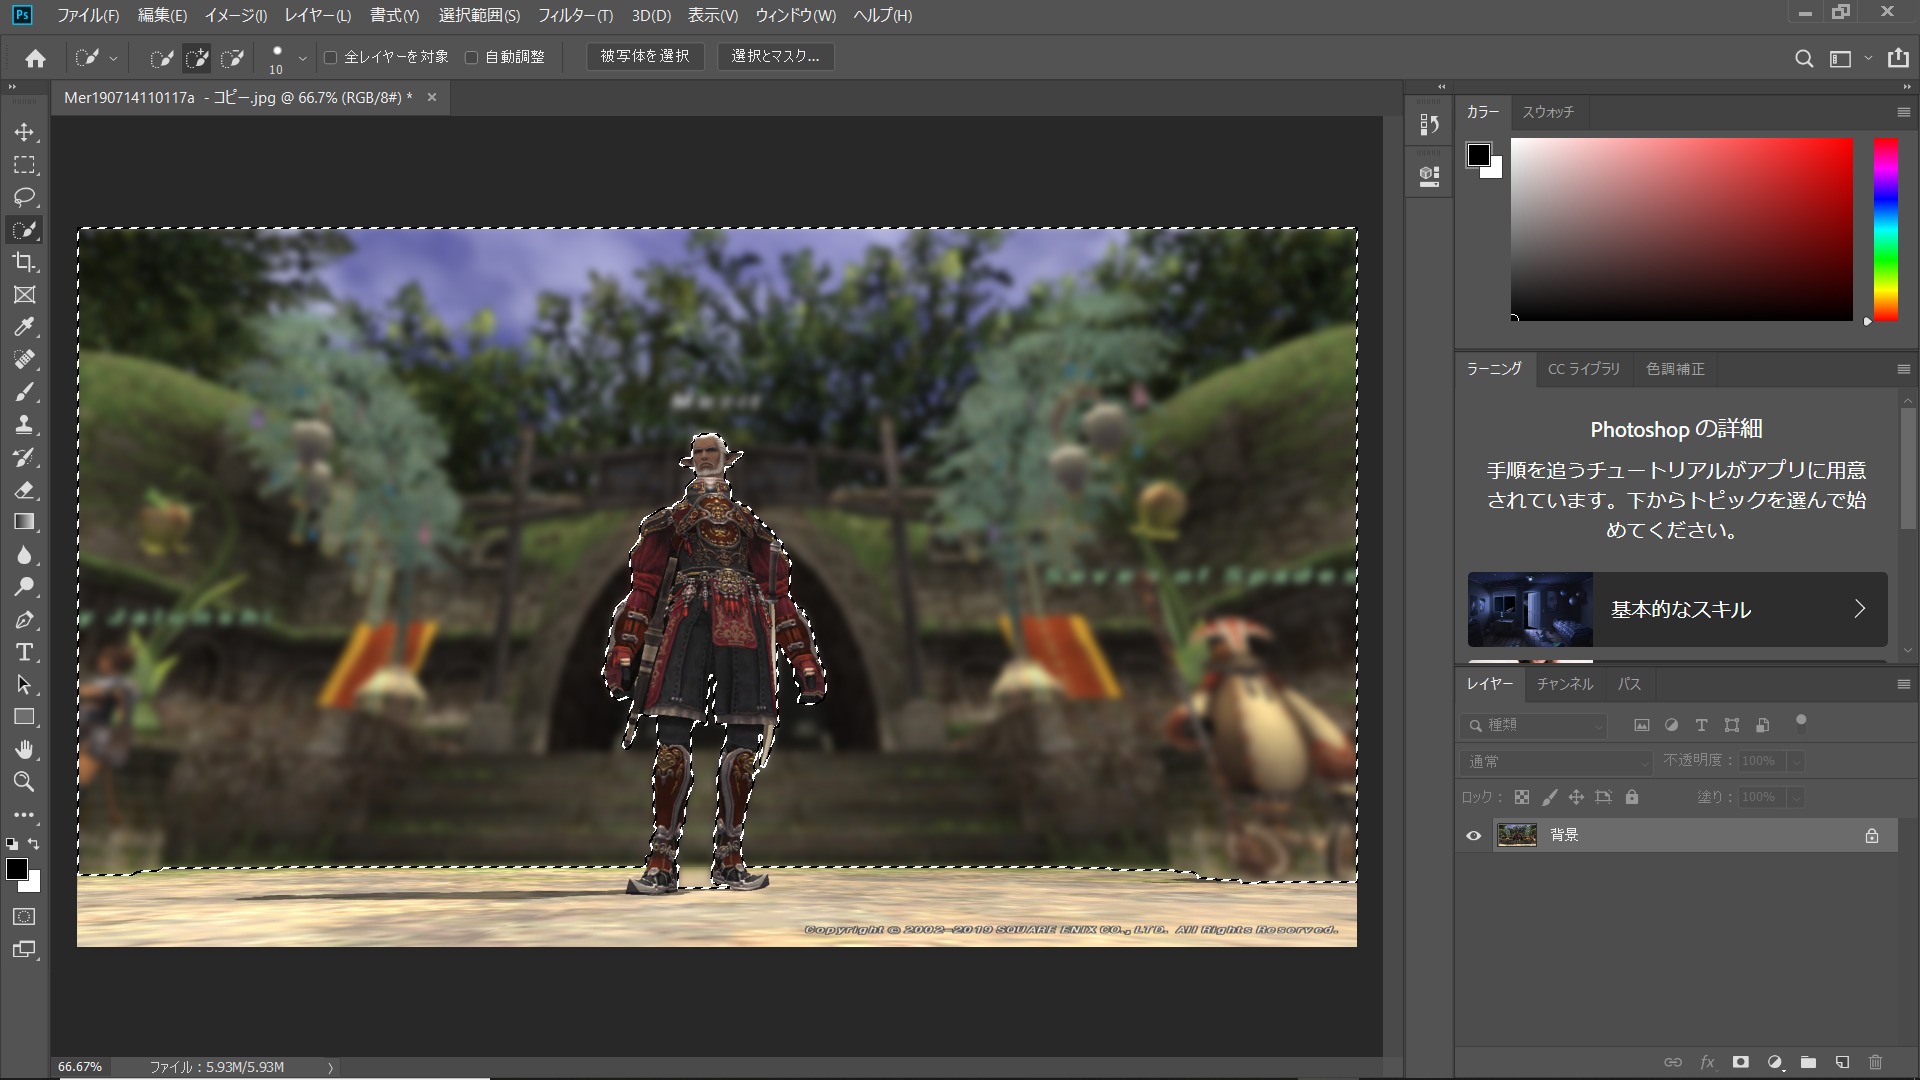The height and width of the screenshot is (1080, 1920).
Task: Open the ファイル(F) menu
Action: [x=88, y=15]
